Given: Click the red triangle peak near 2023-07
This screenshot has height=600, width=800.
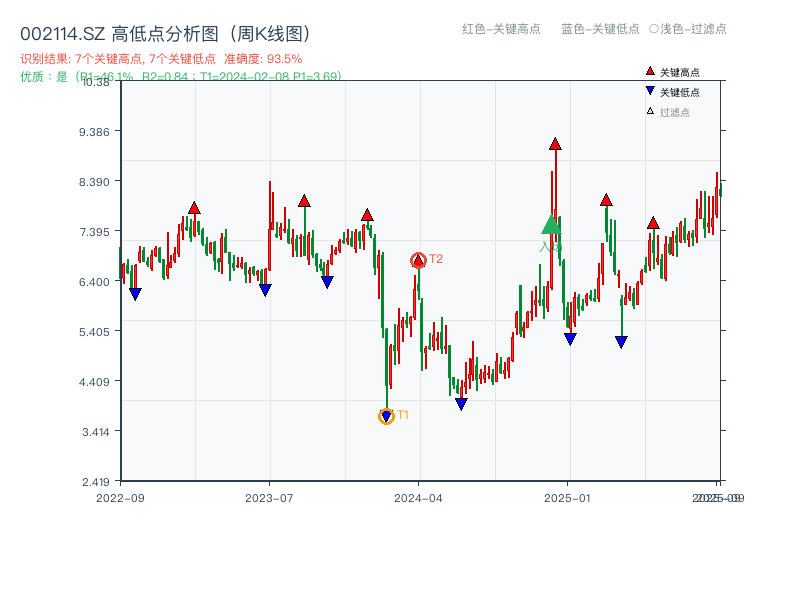Looking at the screenshot, I should click(x=303, y=199).
